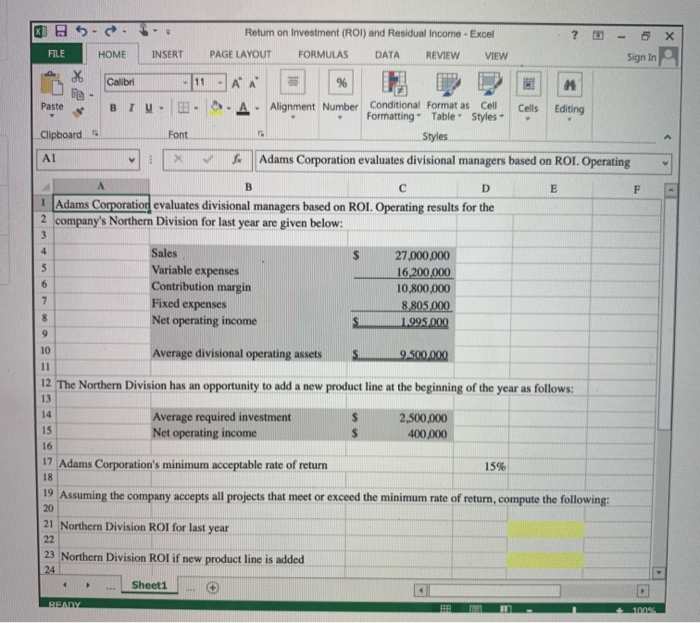Select yellow cell for ROI with new product
Viewport: 700px width, 623px height.
click(546, 560)
